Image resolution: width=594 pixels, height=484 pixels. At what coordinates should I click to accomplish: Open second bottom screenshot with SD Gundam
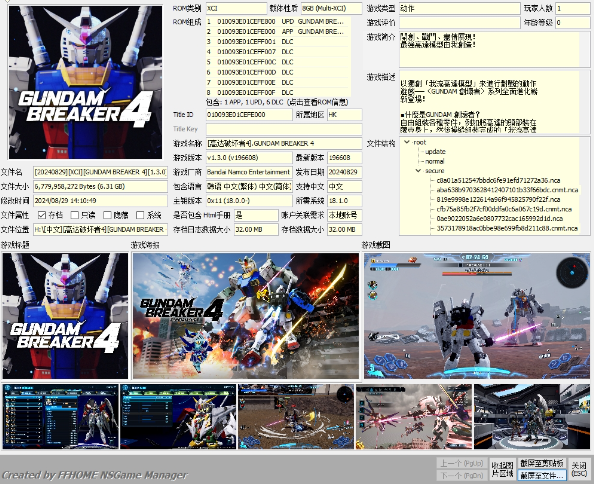pos(178,417)
